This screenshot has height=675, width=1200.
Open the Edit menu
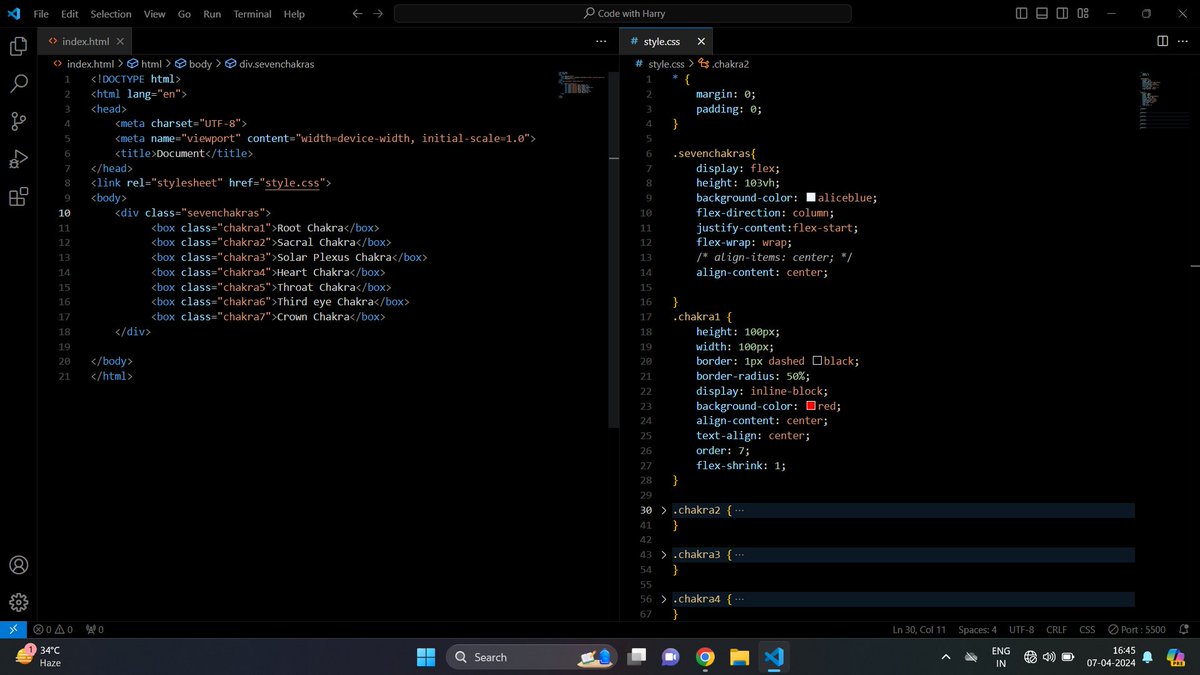pyautogui.click(x=69, y=14)
